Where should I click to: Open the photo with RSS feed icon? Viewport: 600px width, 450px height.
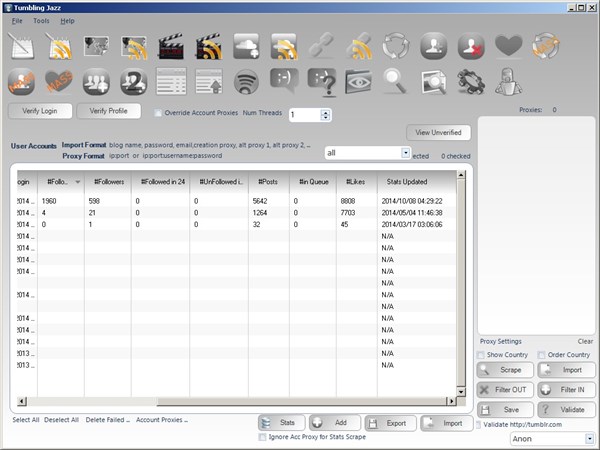[x=134, y=47]
